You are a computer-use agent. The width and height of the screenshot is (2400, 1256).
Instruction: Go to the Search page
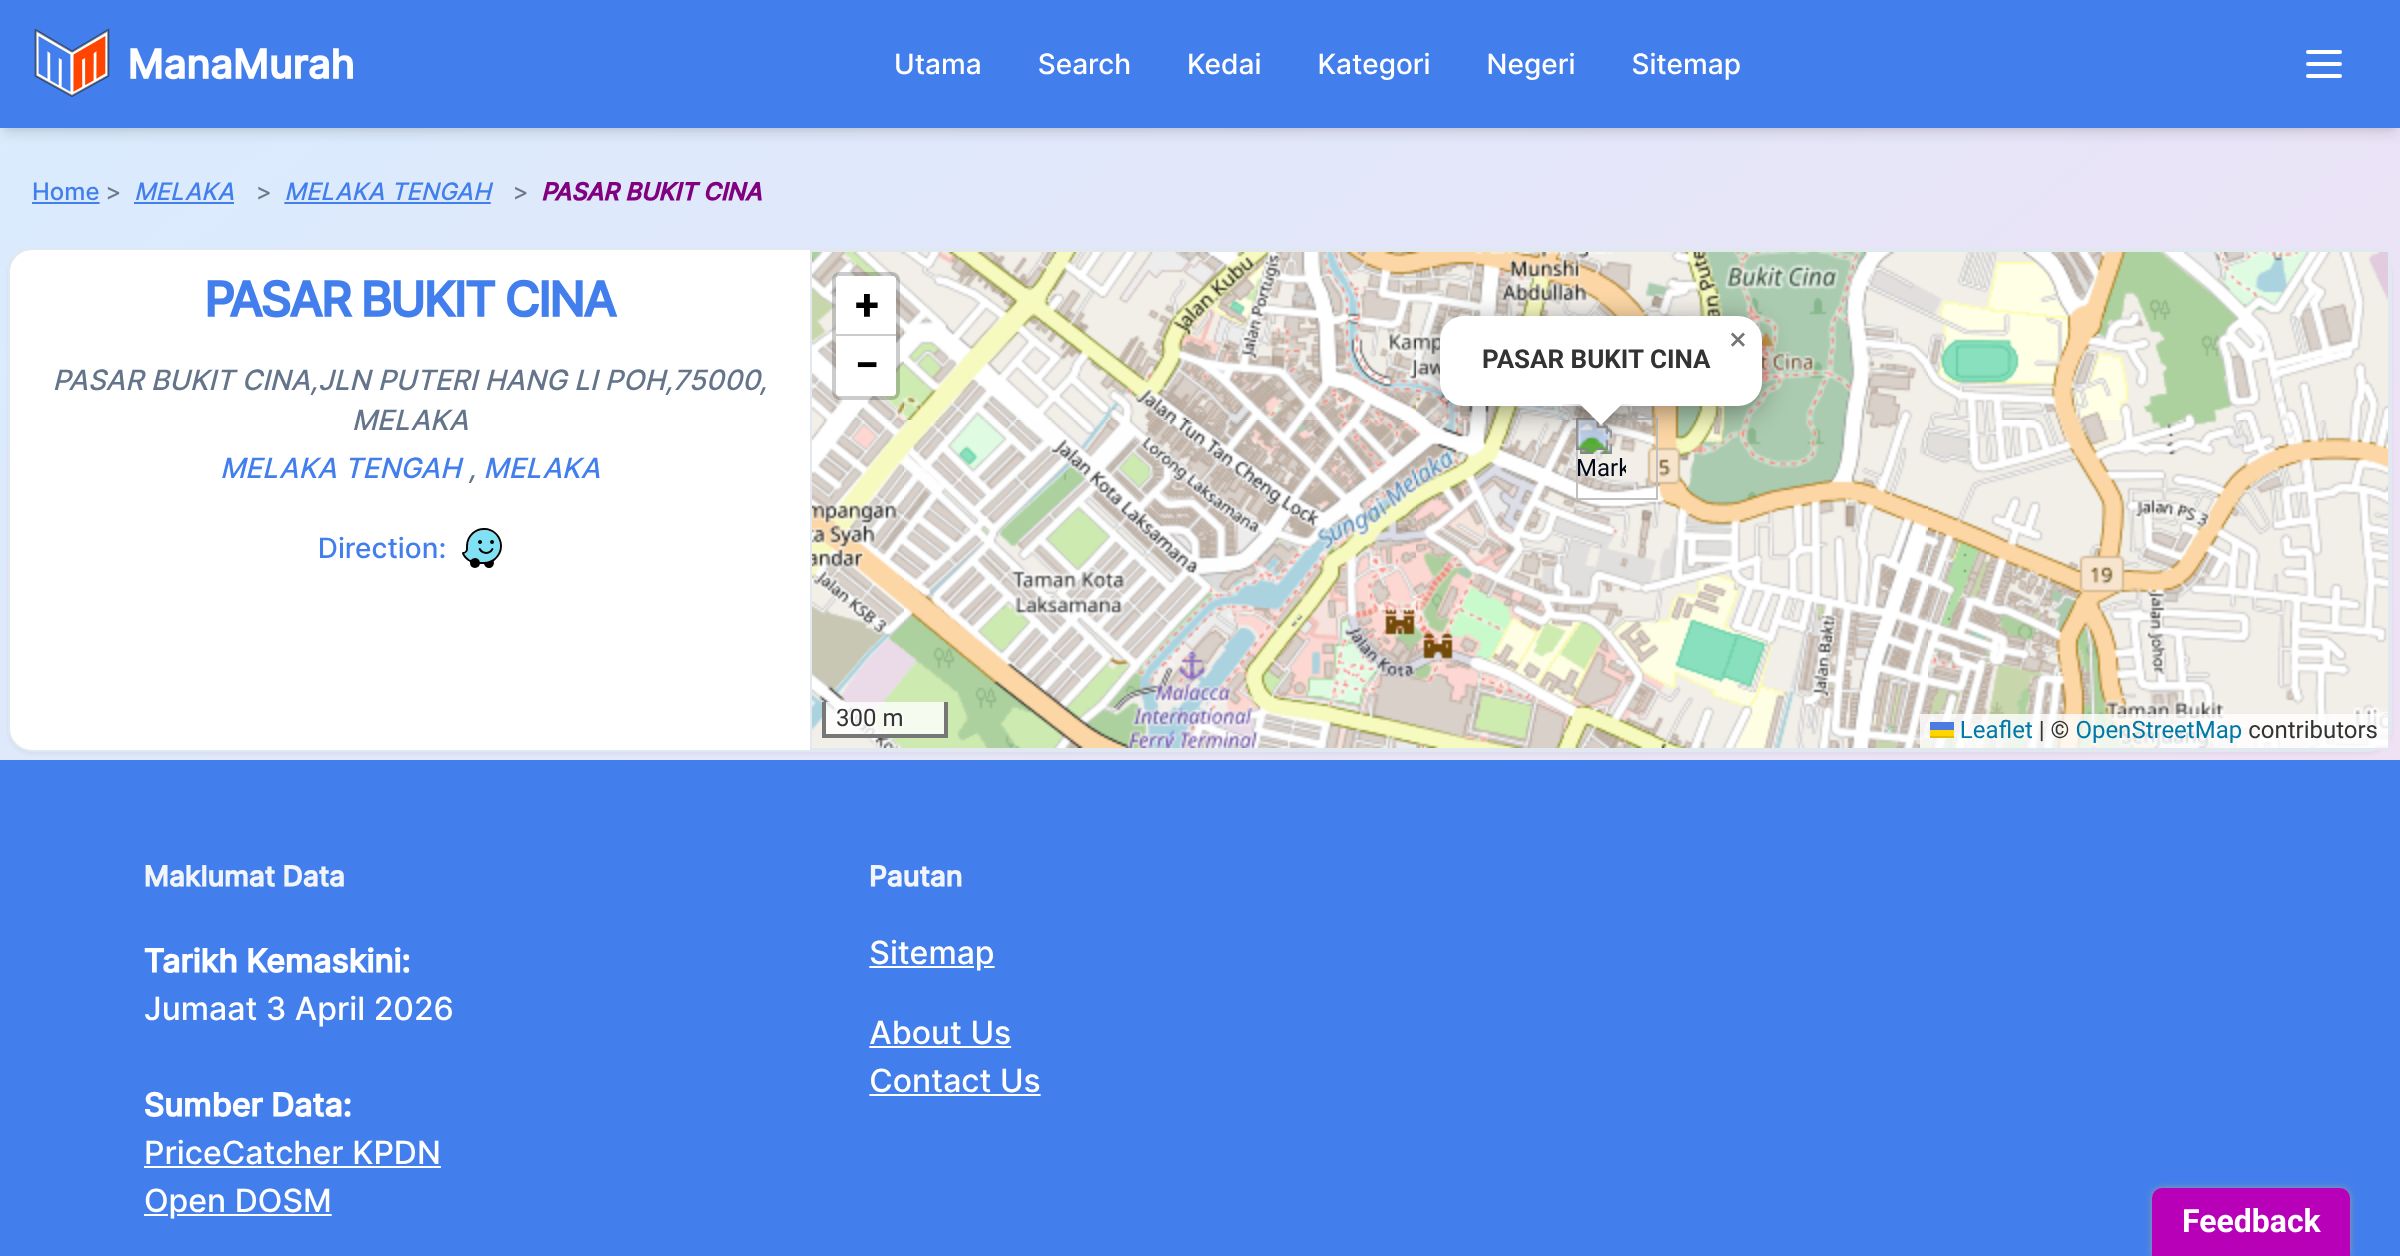click(x=1083, y=64)
